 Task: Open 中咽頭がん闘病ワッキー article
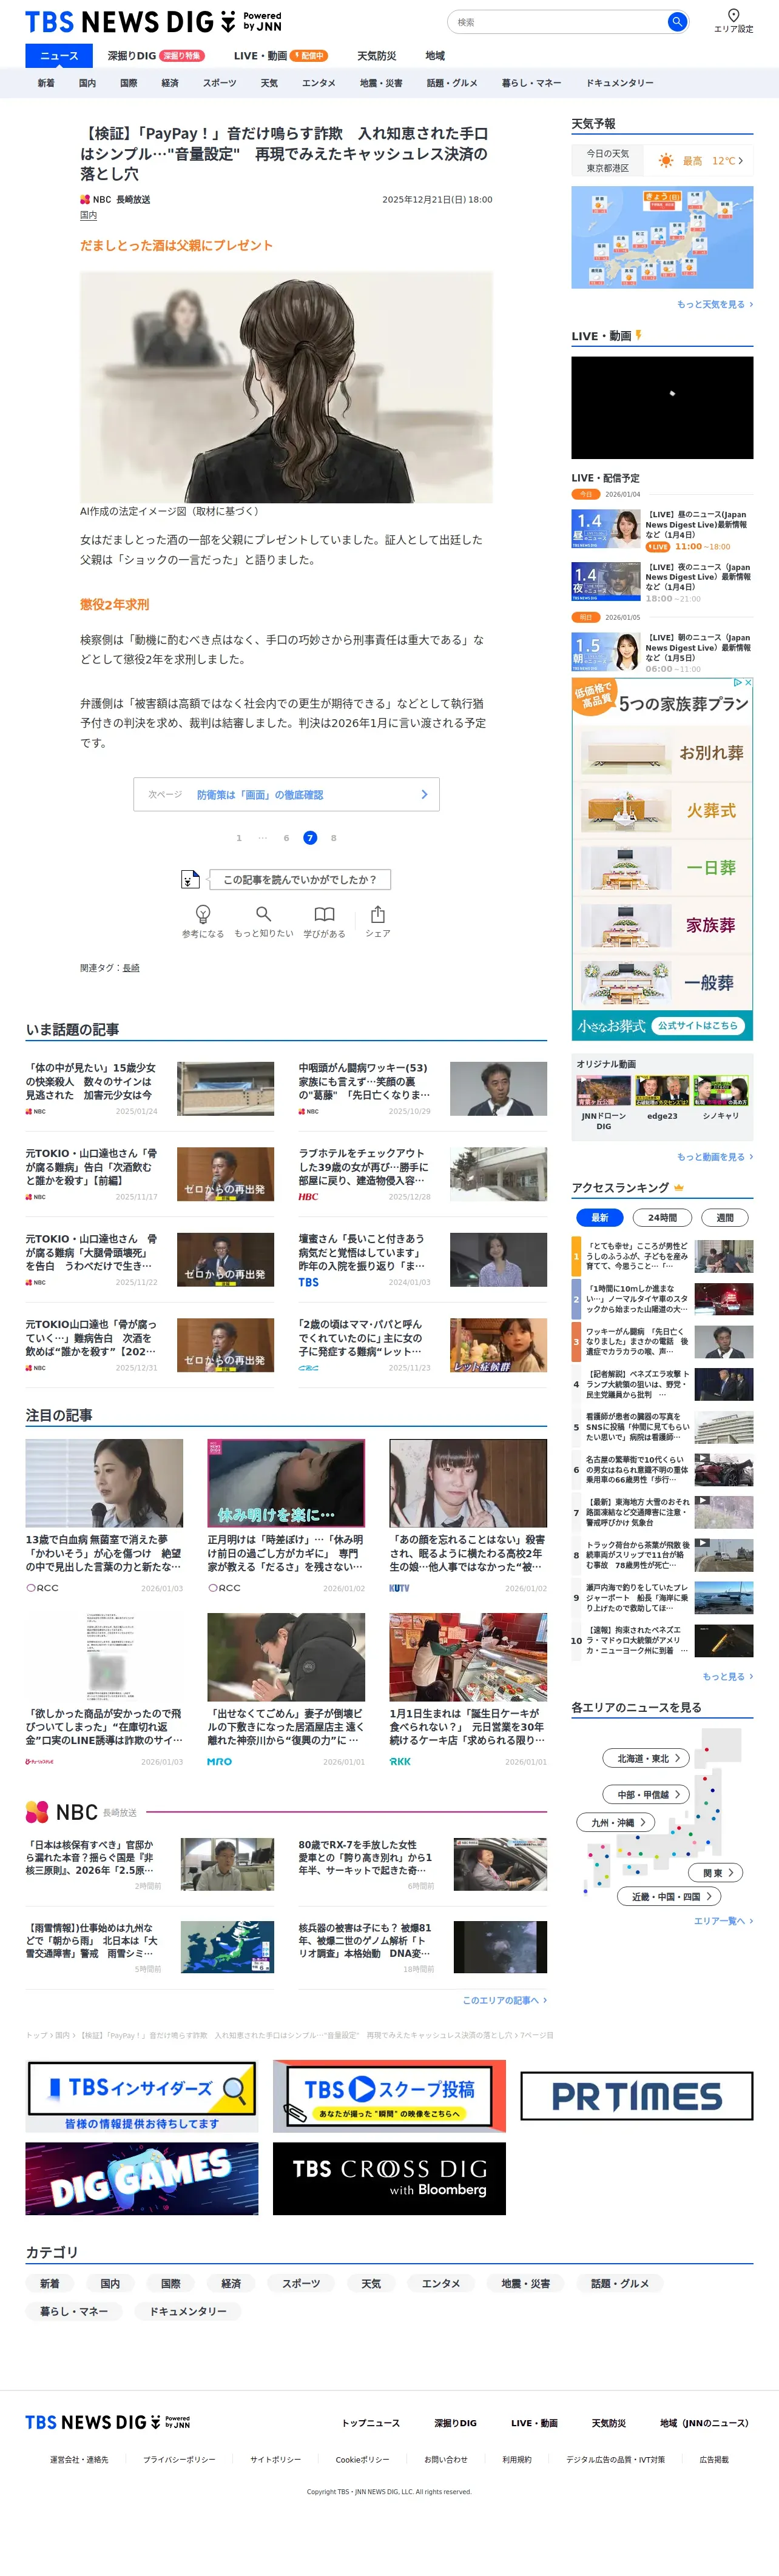[x=422, y=1088]
